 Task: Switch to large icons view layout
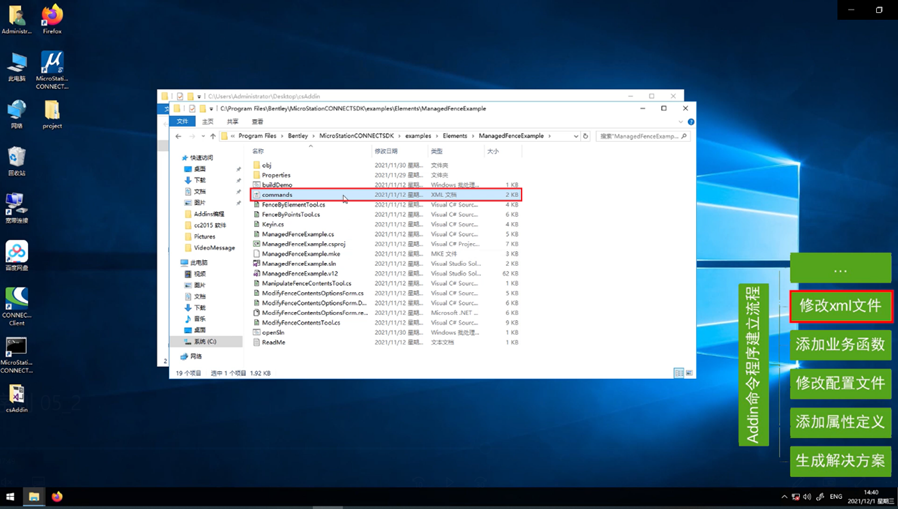point(689,373)
